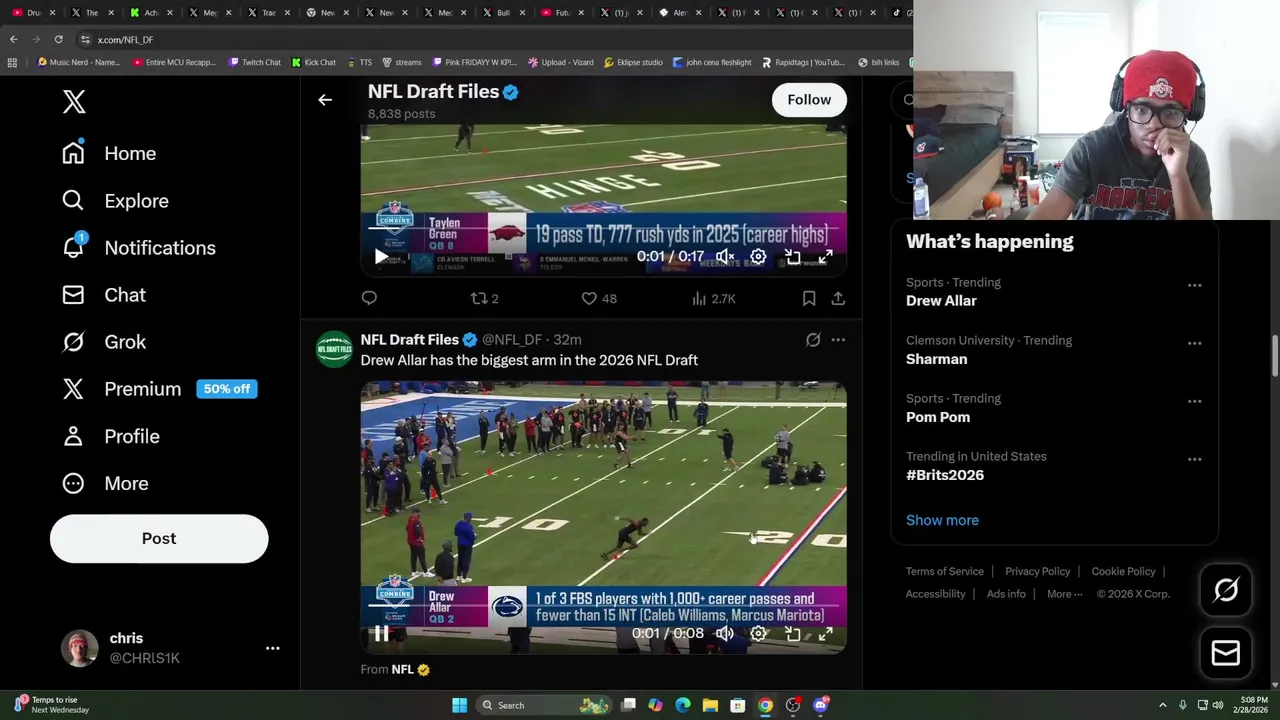Toggle picture-in-picture on Drew Allar video
Screen dimensions: 1280x720
793,633
